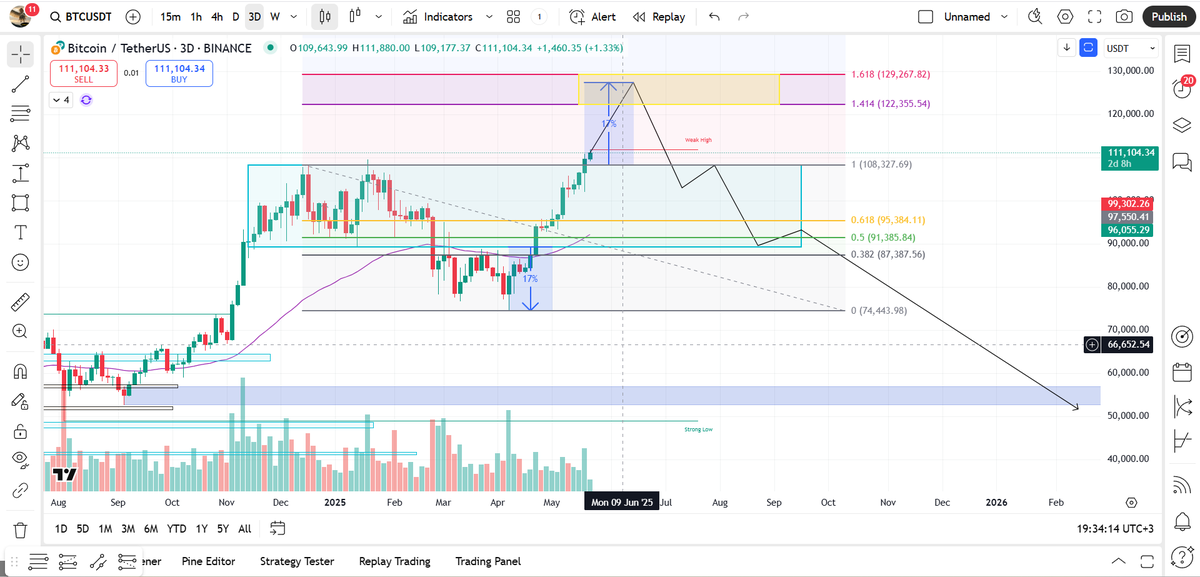
Task: Select the text annotation T tool
Action: [20, 232]
